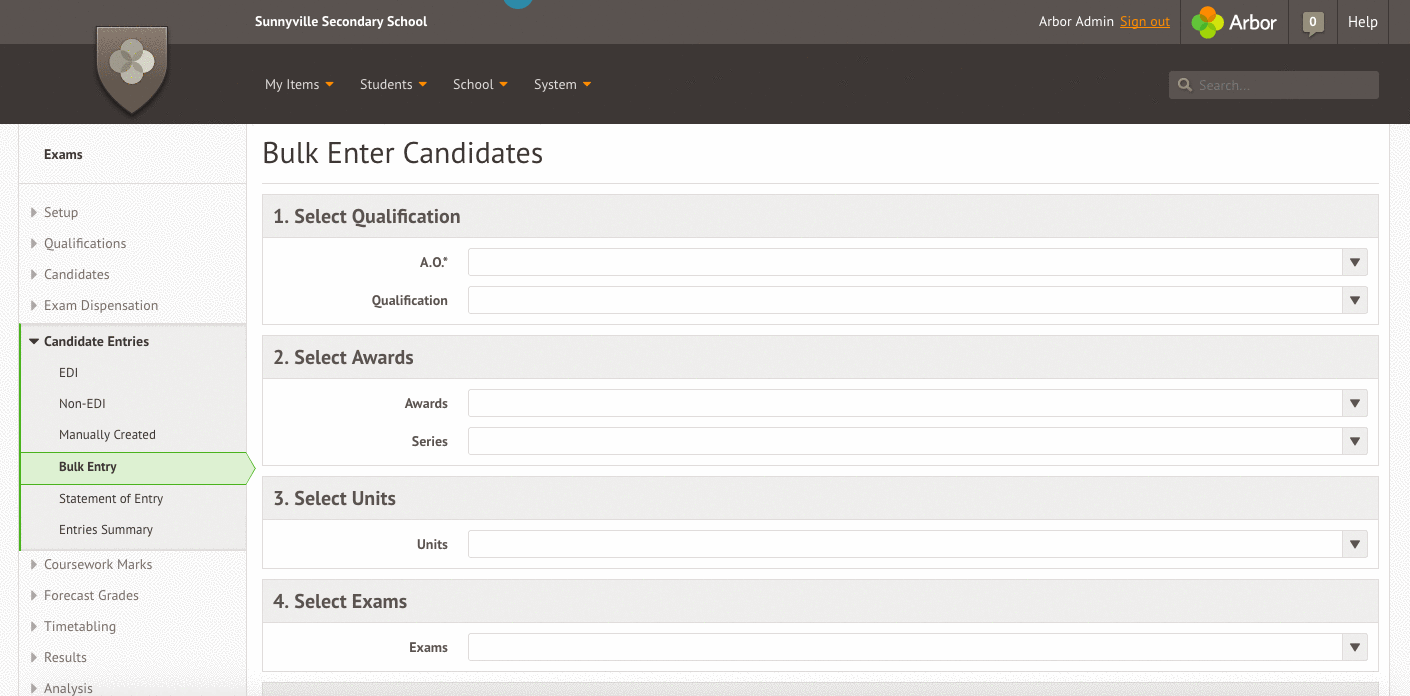Open the School menu
Screen dimensions: 1410x696
480,85
